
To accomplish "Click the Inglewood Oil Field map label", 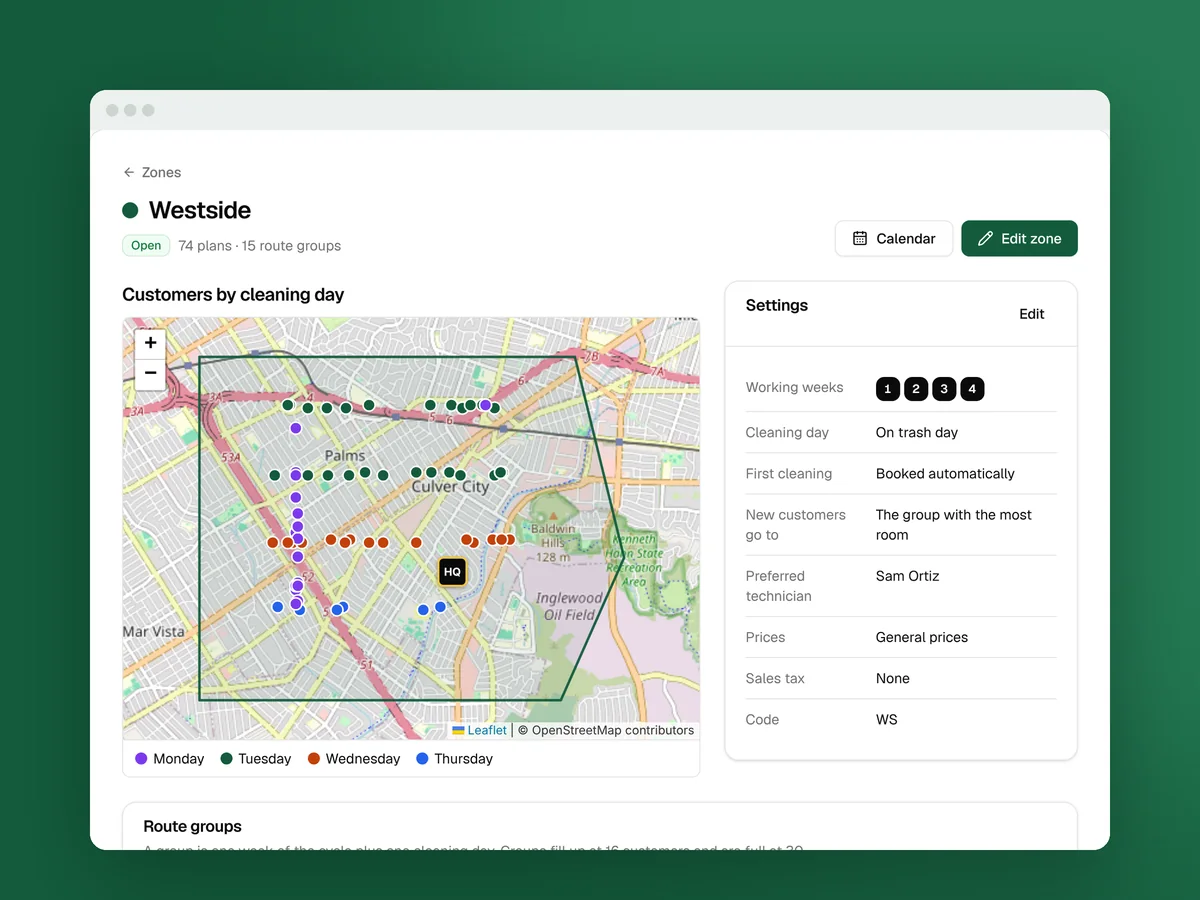I will click(569, 606).
